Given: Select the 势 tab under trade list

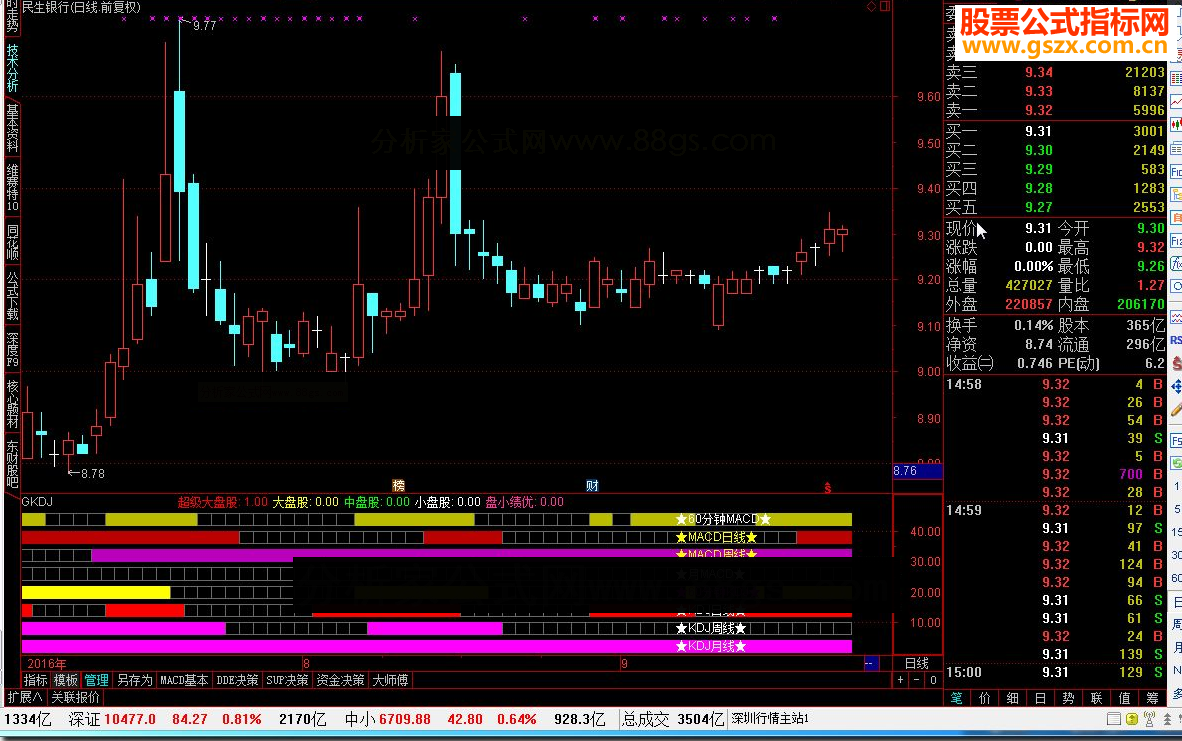Looking at the screenshot, I should (1069, 698).
